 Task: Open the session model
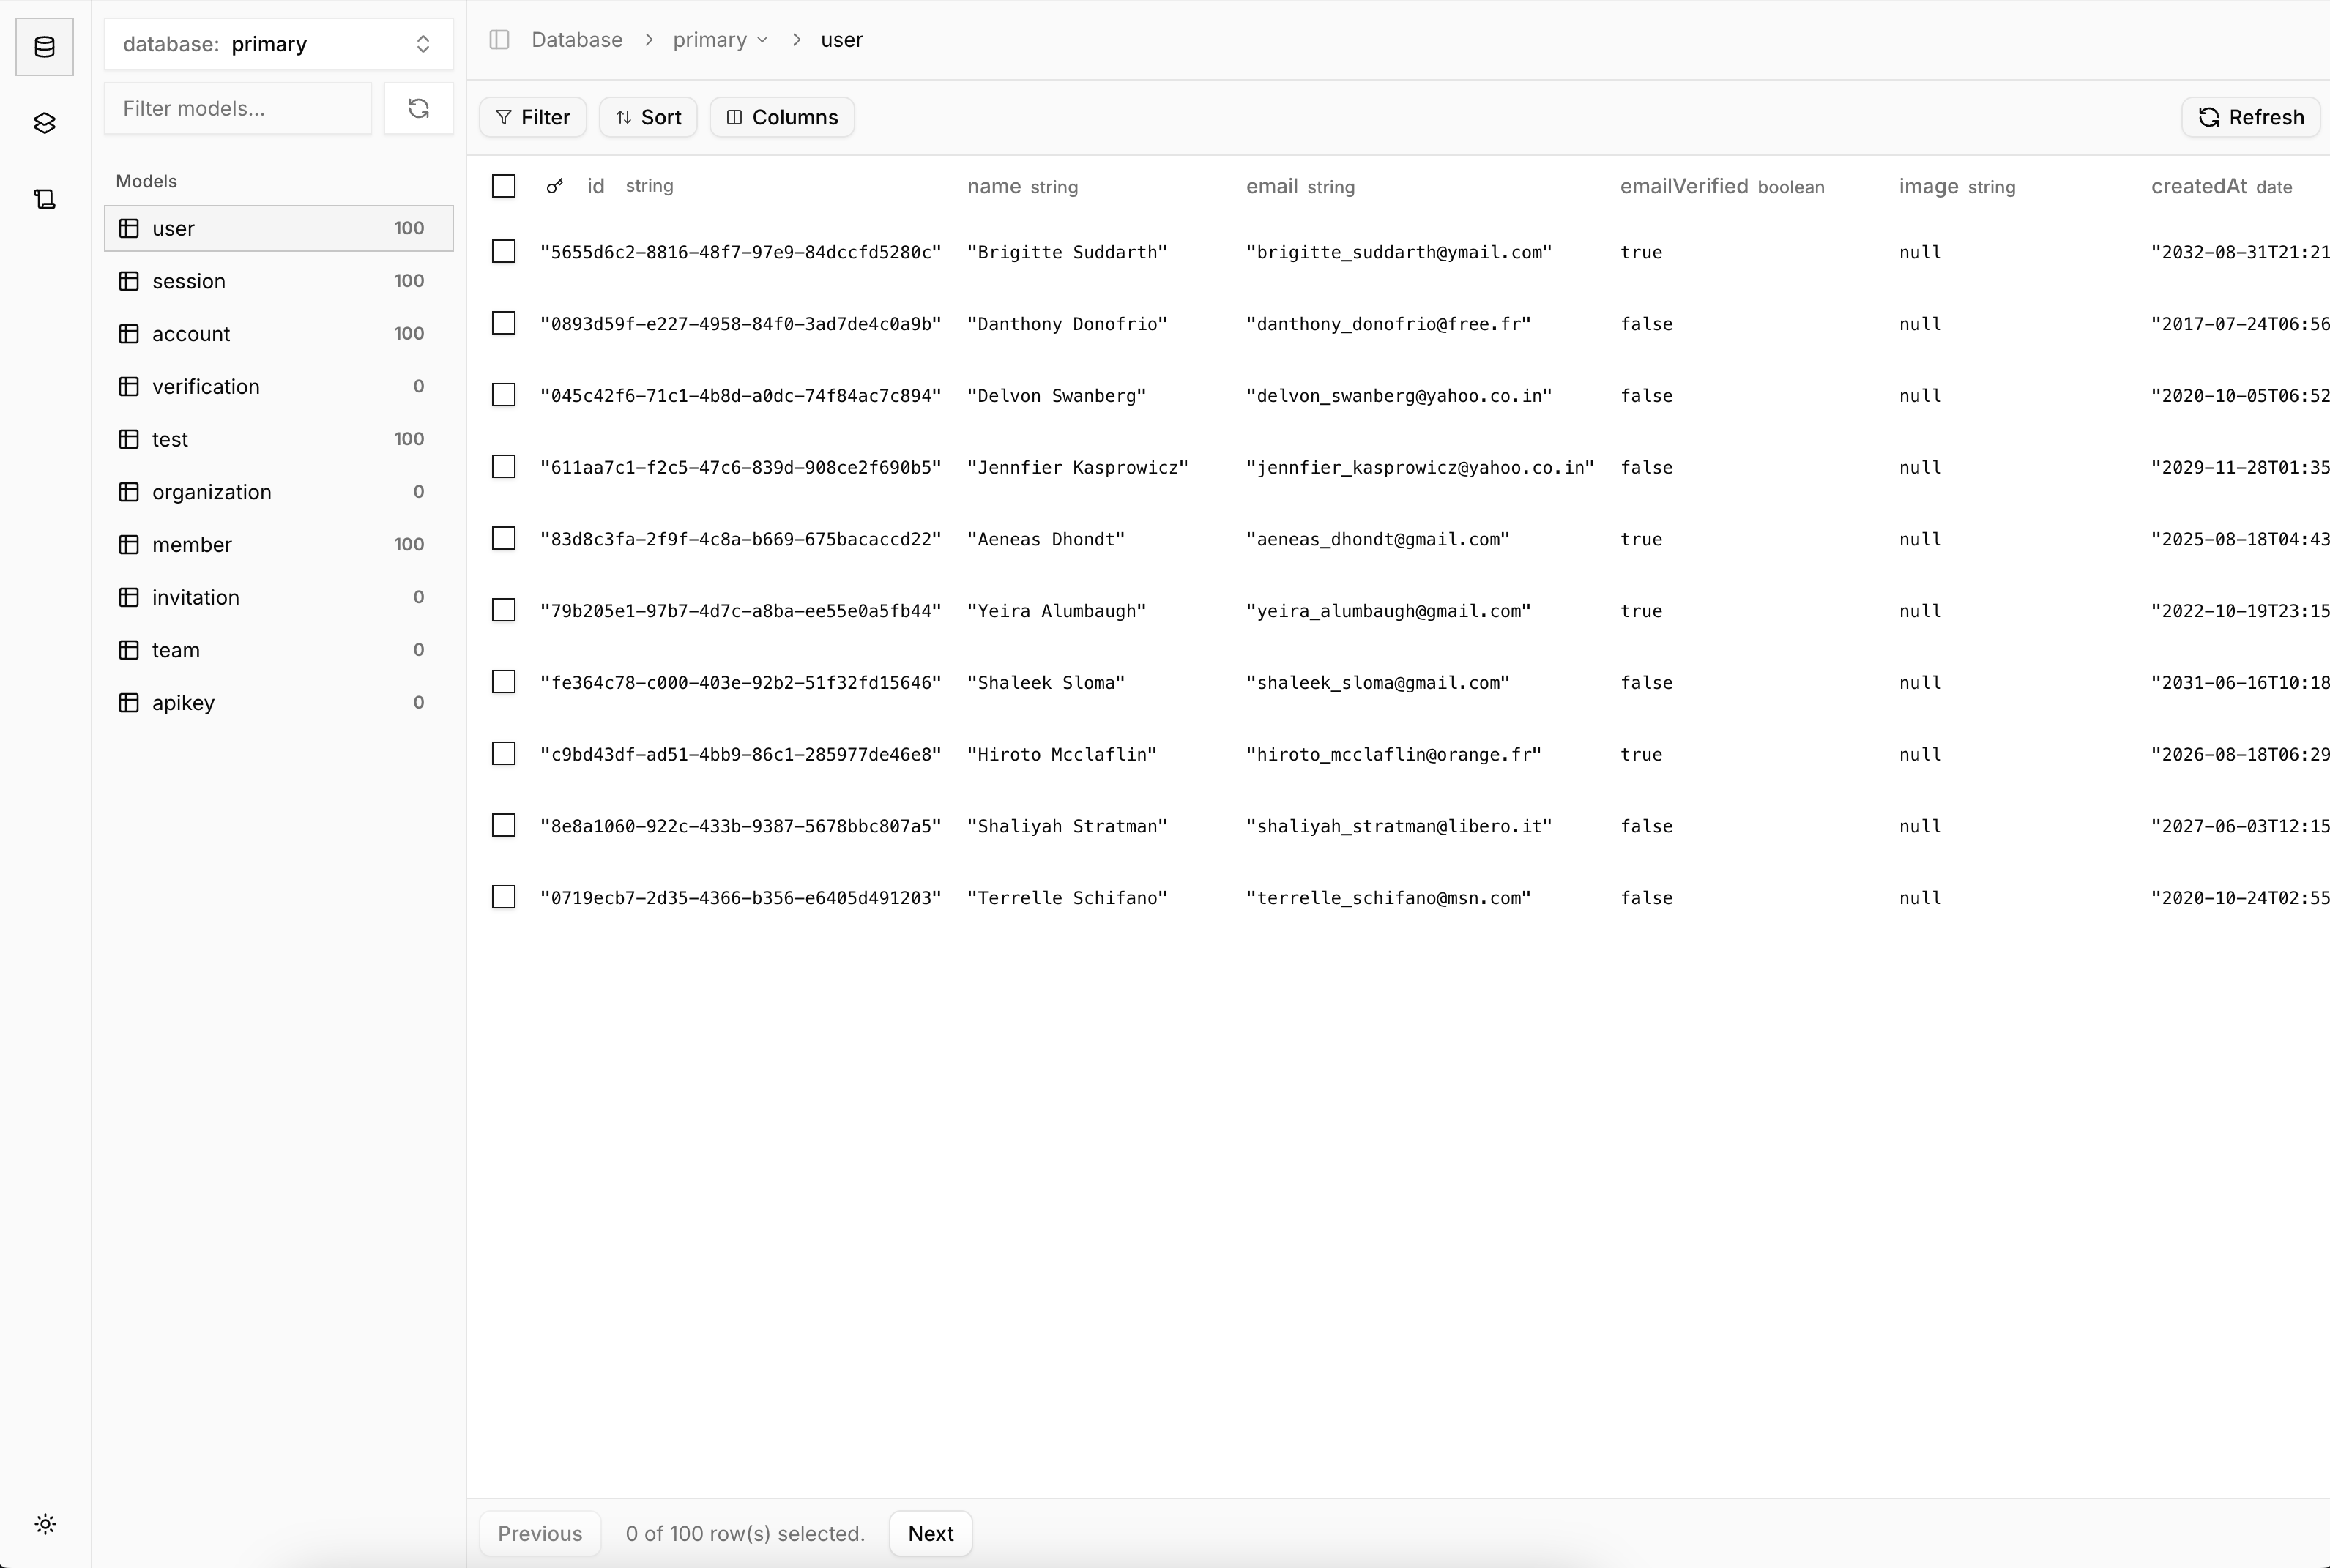(279, 281)
